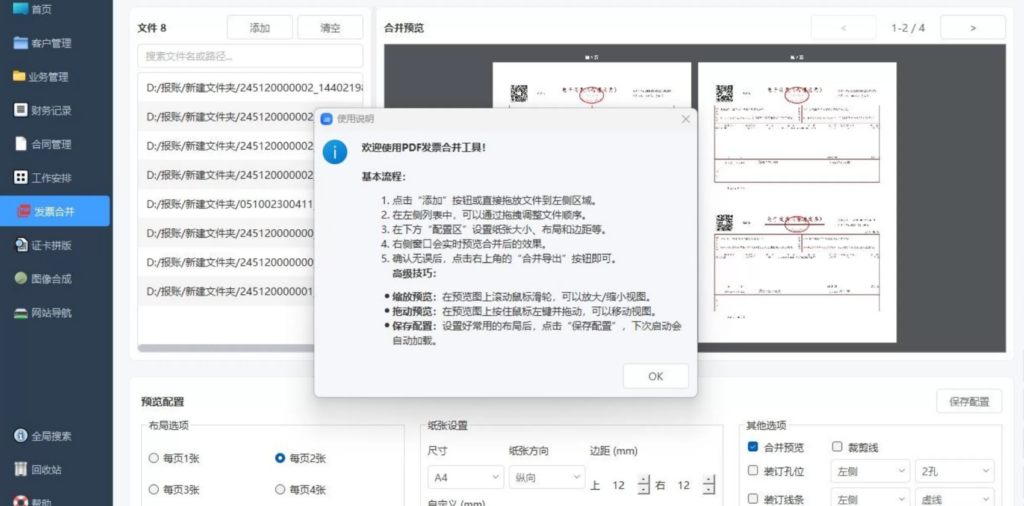Click the 业务管理 yellow folder icon
1024x506 pixels.
[x=20, y=76]
